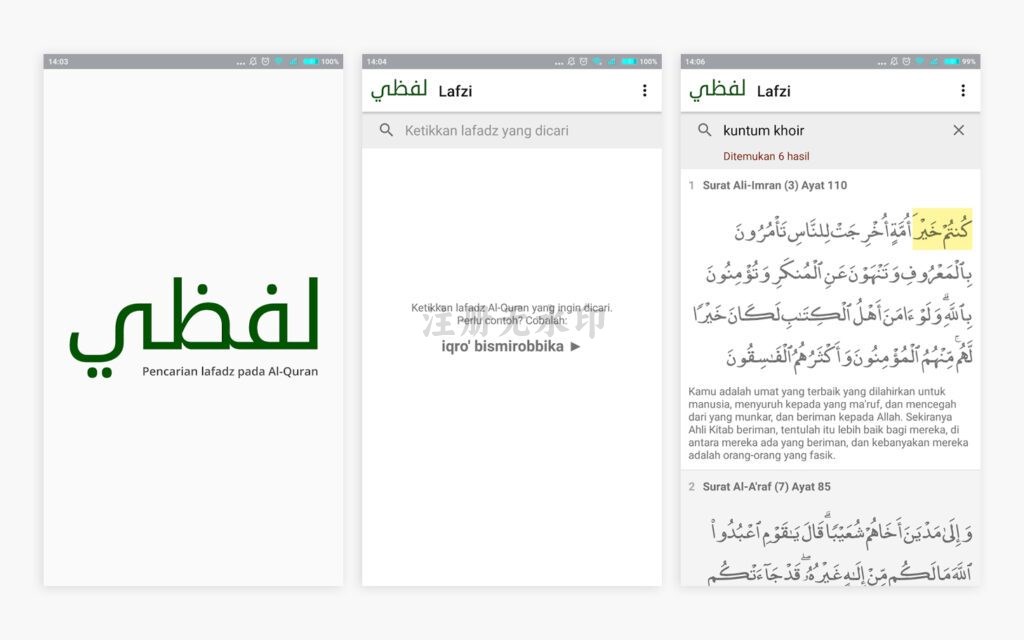Click the yellow highlighted Arabic phrase in result 1
This screenshot has height=640, width=1024.
(942, 229)
